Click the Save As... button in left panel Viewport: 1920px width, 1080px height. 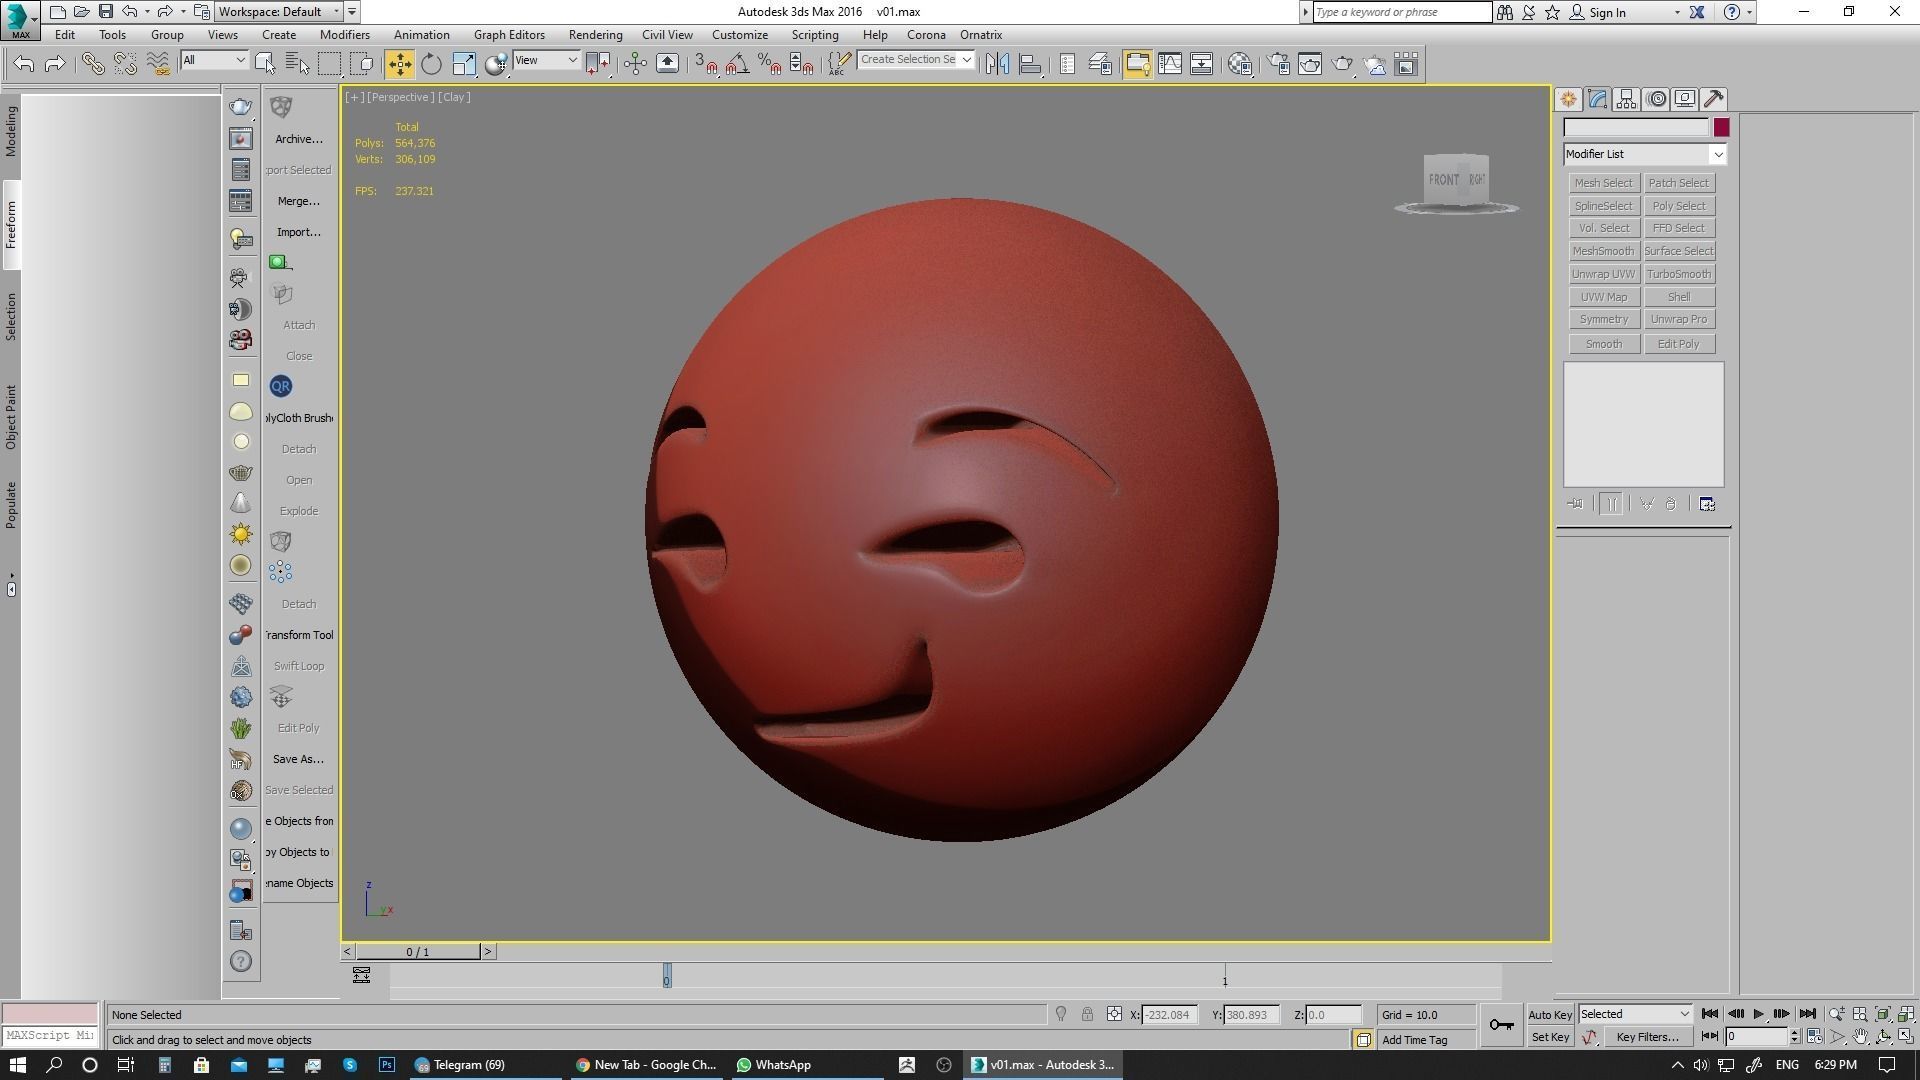tap(299, 759)
